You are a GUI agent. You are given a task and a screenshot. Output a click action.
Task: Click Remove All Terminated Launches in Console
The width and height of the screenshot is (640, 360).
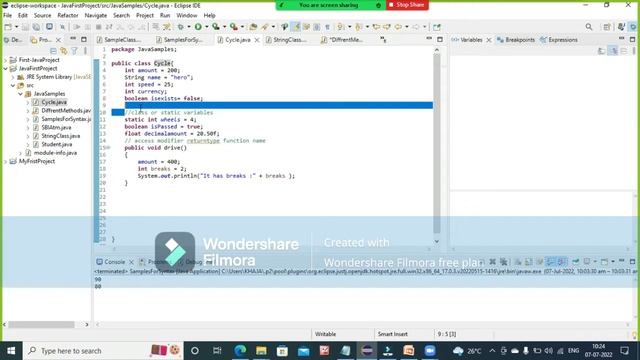(x=504, y=262)
